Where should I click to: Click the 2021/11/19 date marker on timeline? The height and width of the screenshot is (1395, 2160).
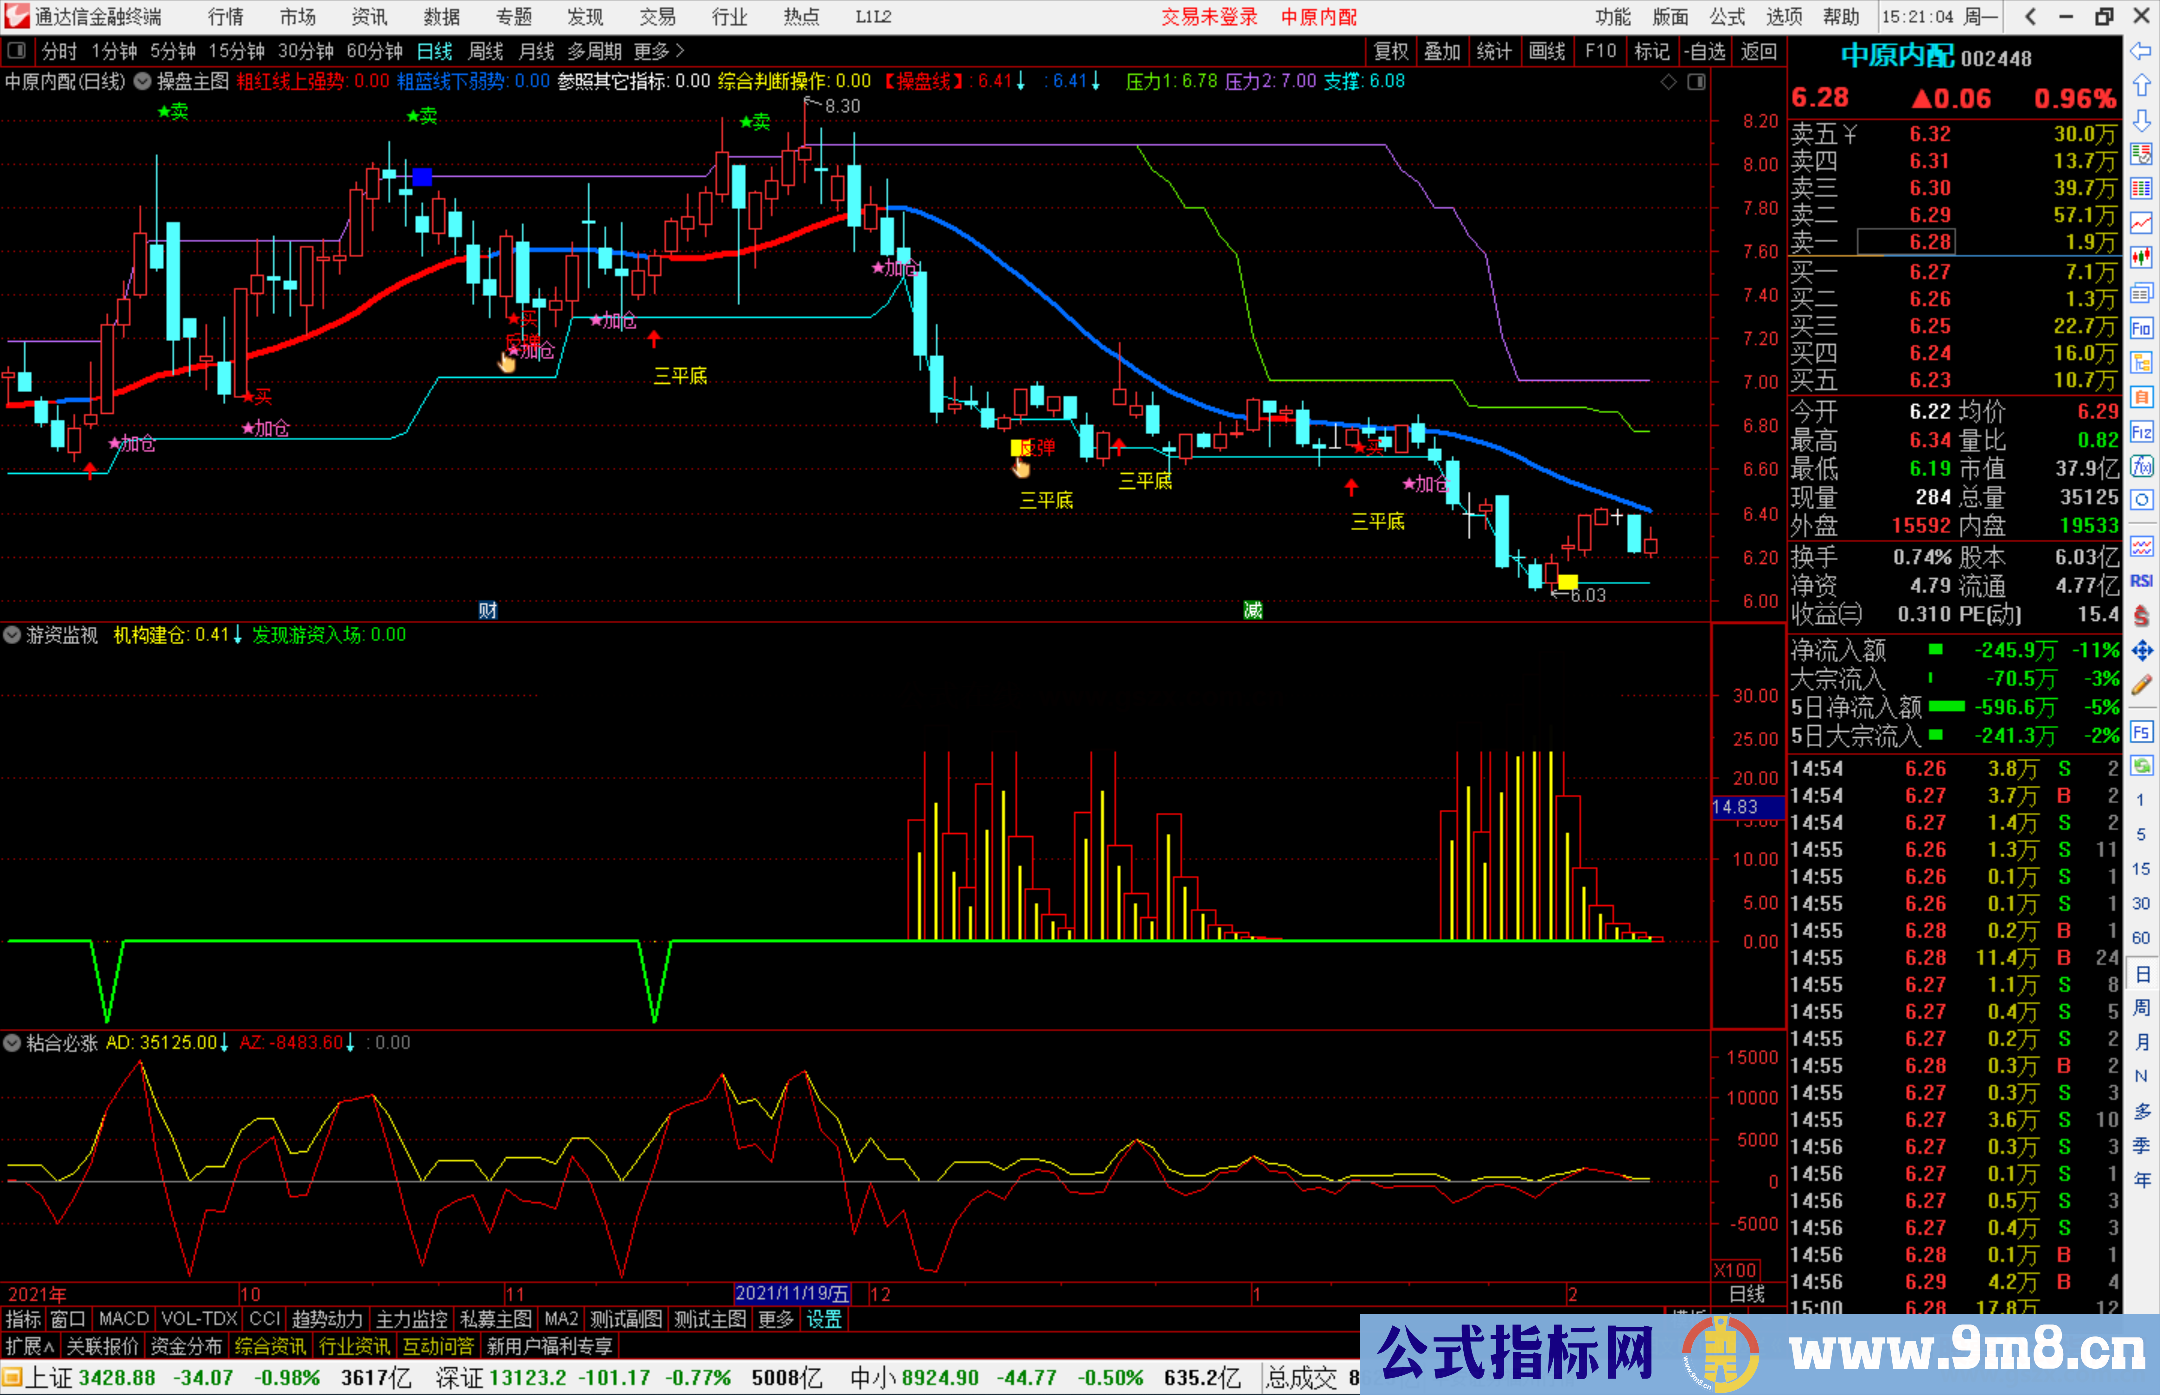[792, 1294]
